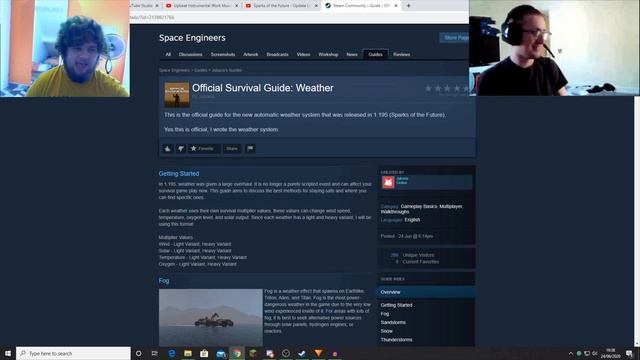
Task: Click the browser address bar
Action: coord(299,18)
